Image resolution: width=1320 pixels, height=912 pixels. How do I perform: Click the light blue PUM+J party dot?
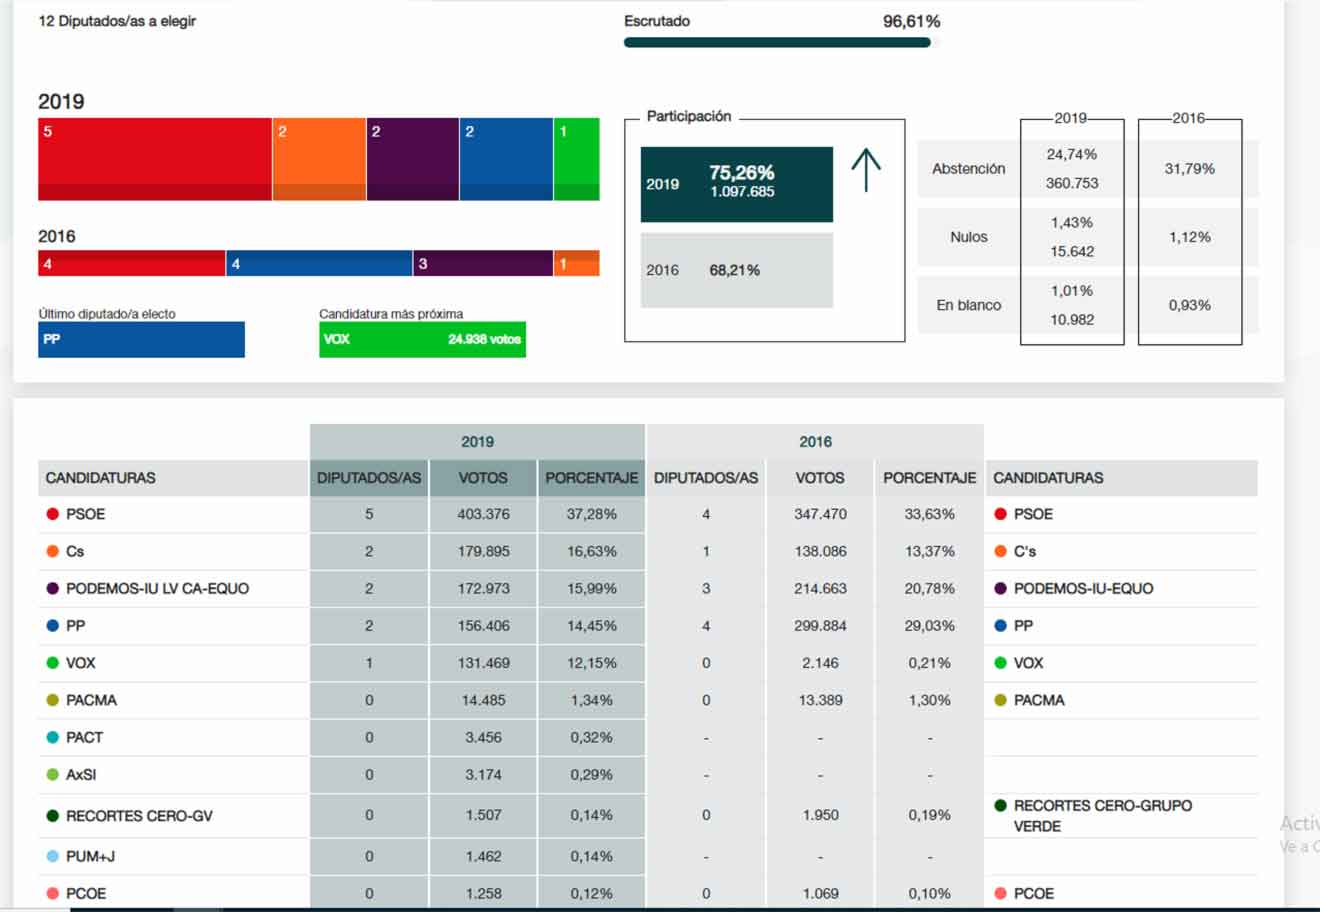[52, 856]
